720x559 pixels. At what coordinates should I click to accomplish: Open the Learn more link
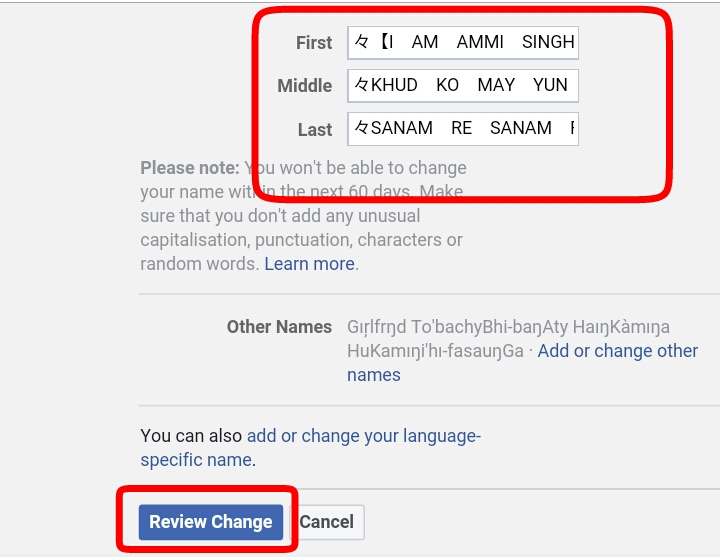pyautogui.click(x=309, y=264)
